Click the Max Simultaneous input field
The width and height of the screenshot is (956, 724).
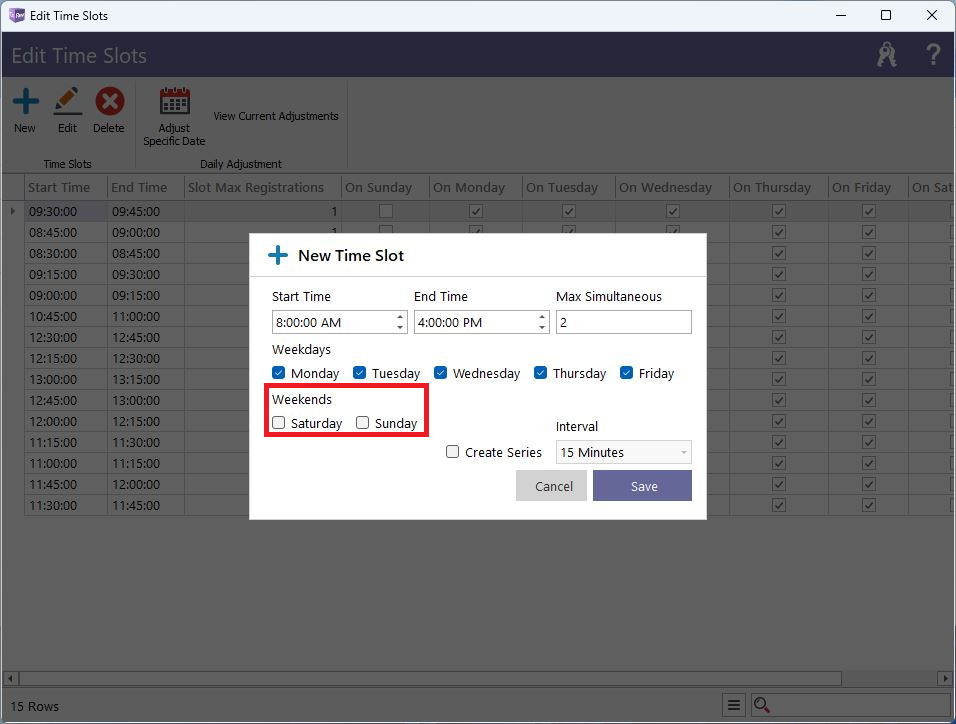tap(624, 322)
